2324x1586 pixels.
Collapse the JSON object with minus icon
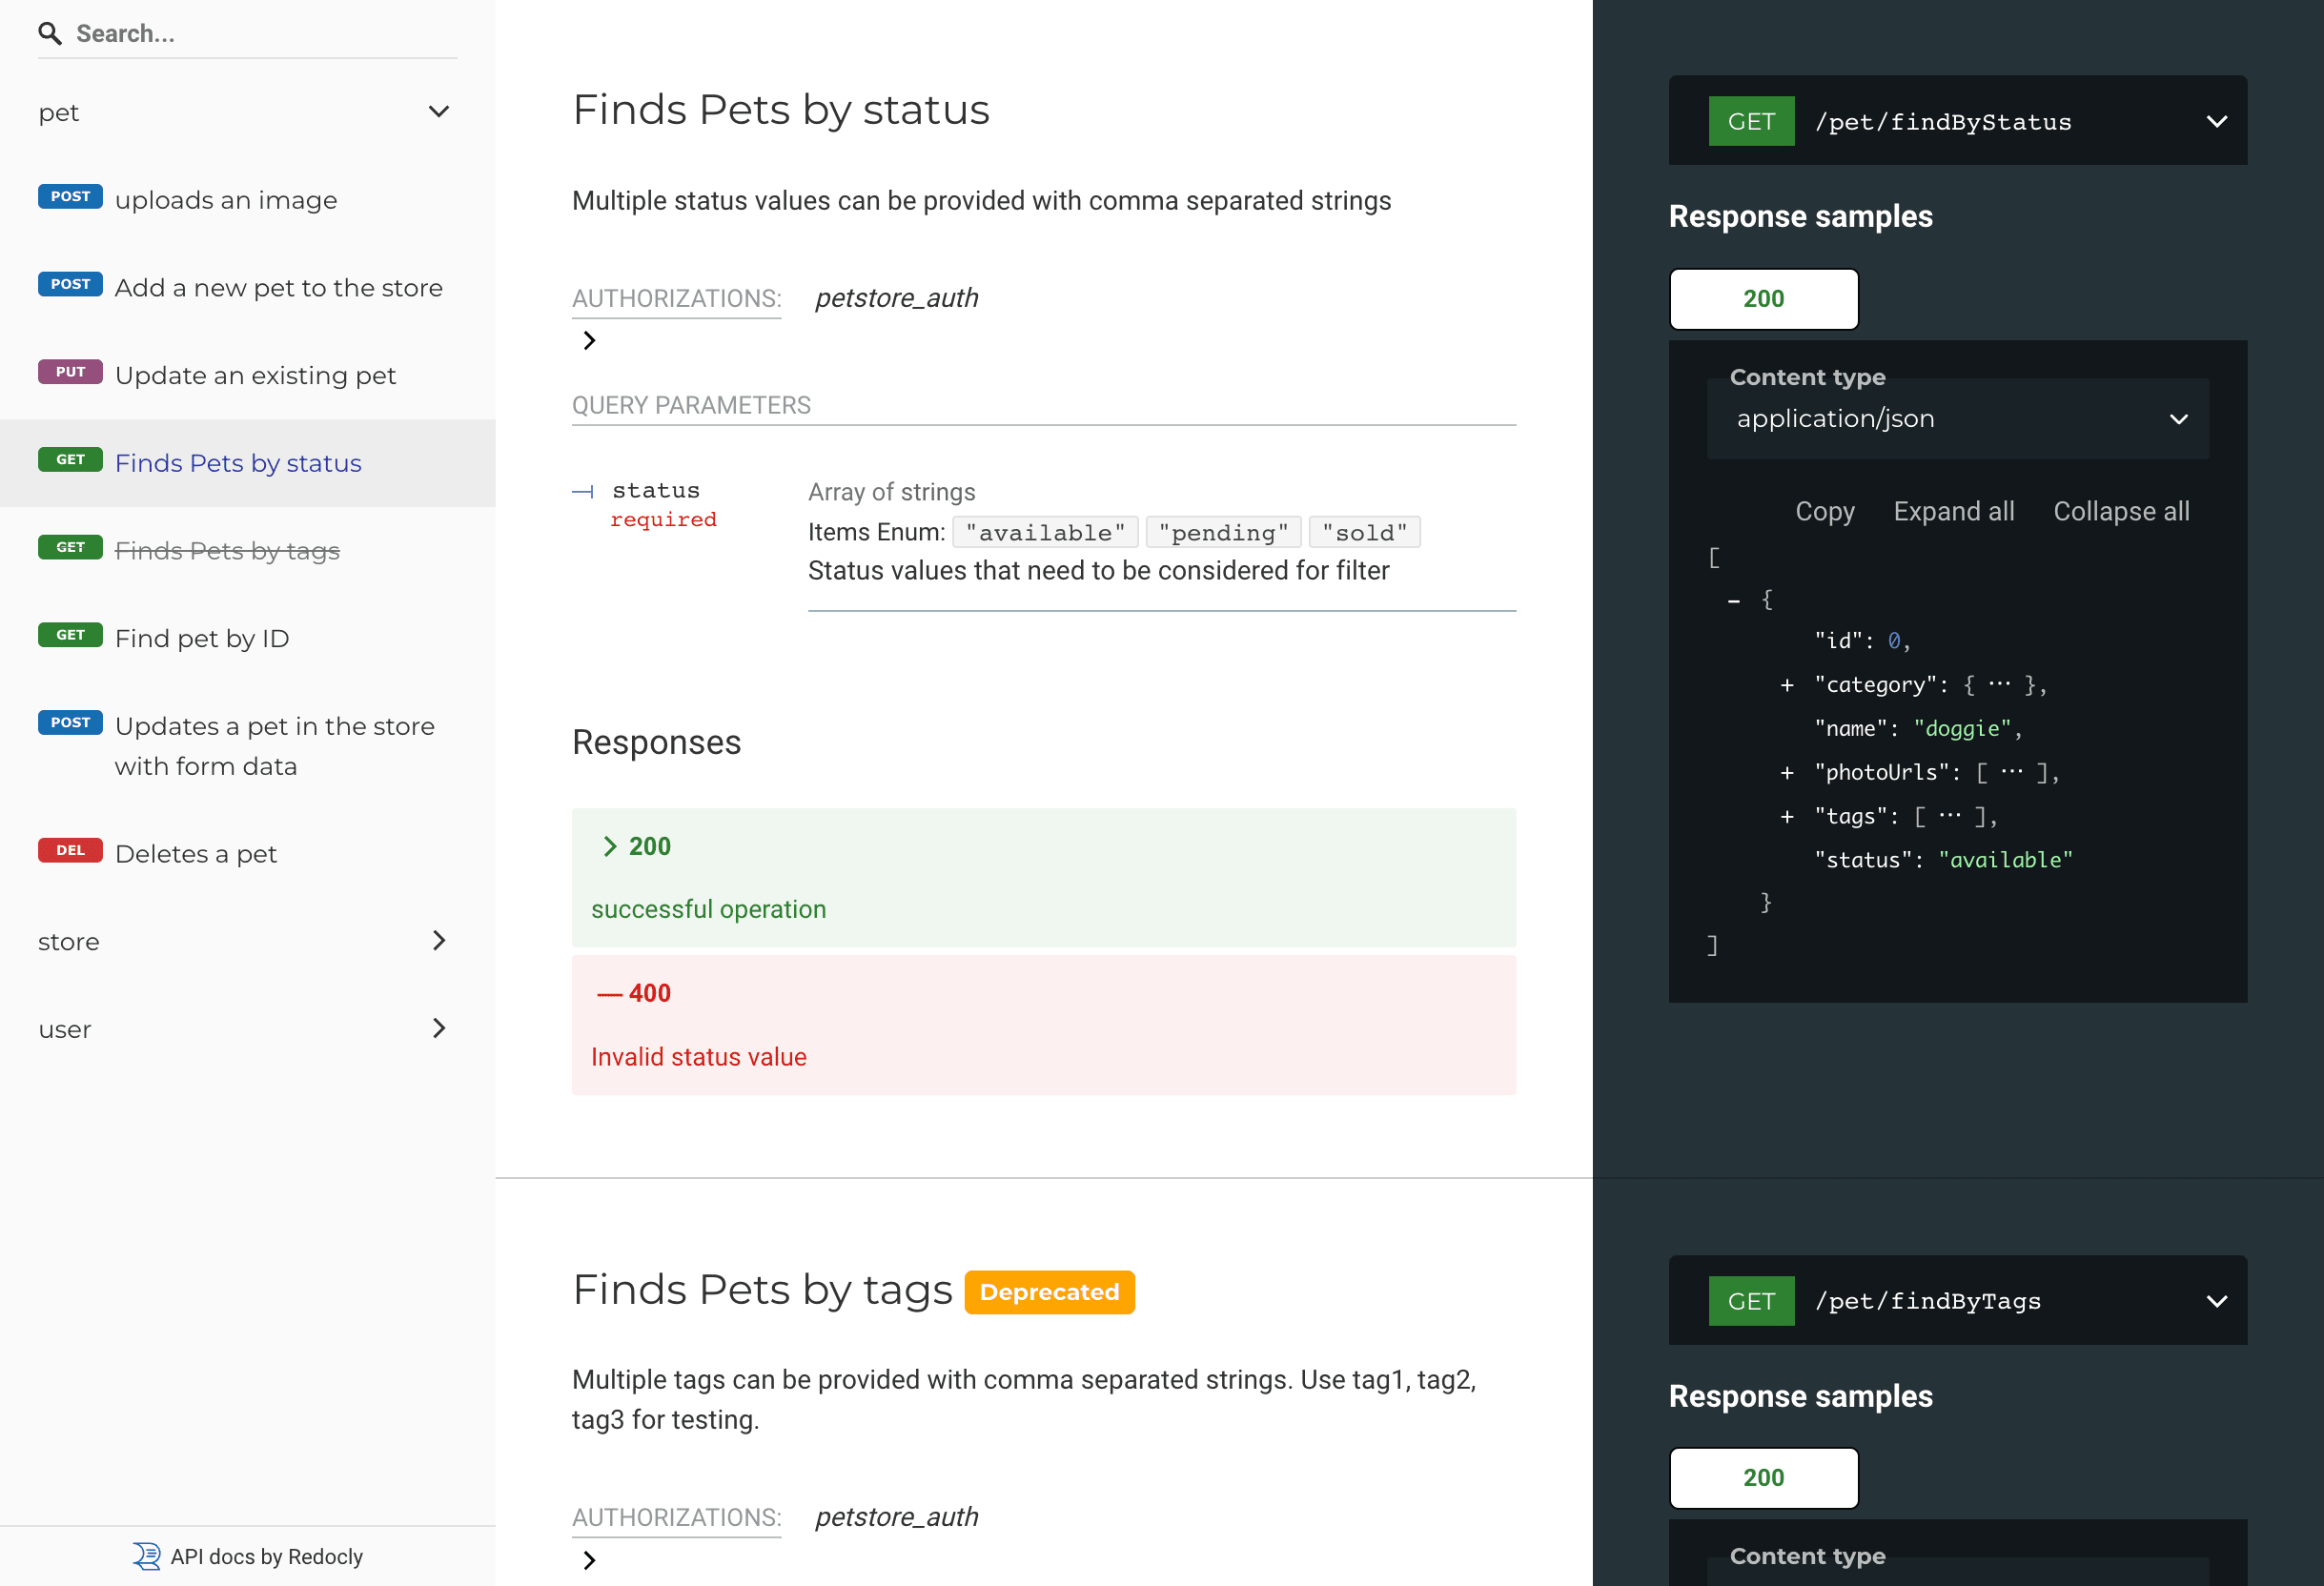pos(1734,601)
